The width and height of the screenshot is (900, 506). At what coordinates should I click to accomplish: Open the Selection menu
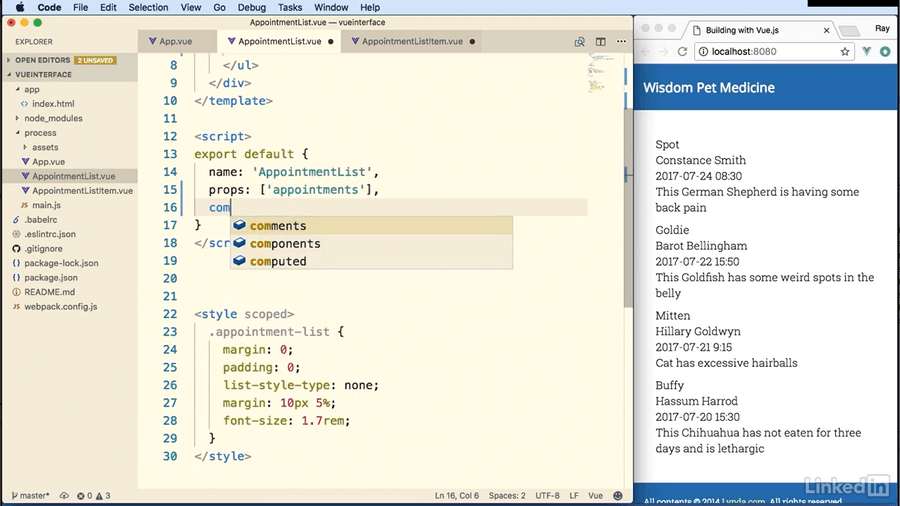point(148,7)
